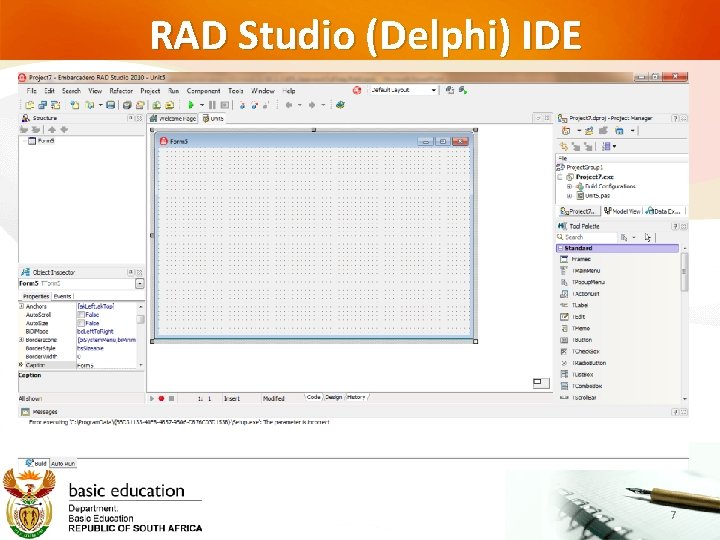Switch to the Model View tab
Screen dimensions: 720x540
(622, 211)
